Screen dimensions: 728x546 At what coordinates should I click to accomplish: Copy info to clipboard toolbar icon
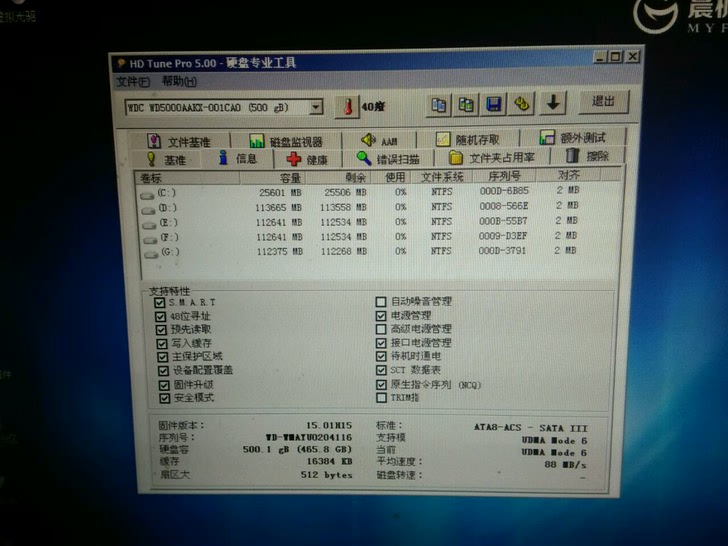438,104
